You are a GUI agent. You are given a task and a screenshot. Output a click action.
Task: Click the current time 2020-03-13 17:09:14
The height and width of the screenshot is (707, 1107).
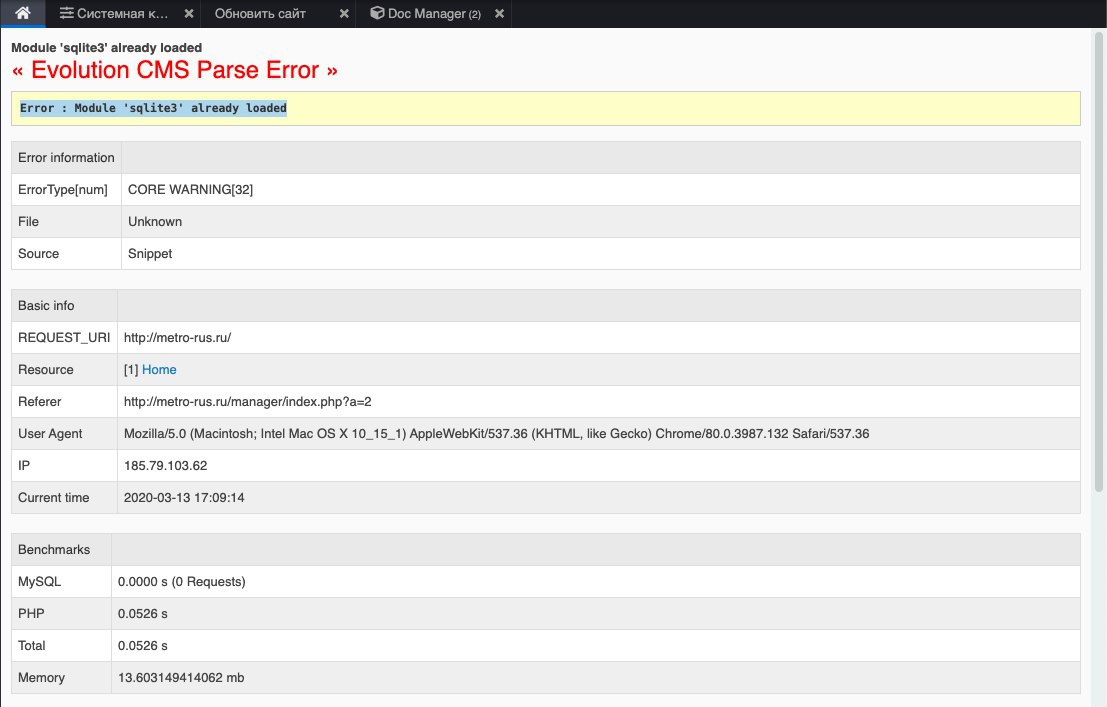click(x=184, y=497)
